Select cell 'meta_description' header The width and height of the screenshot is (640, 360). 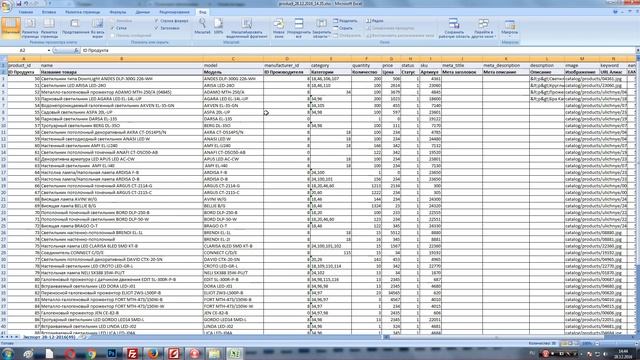506,65
